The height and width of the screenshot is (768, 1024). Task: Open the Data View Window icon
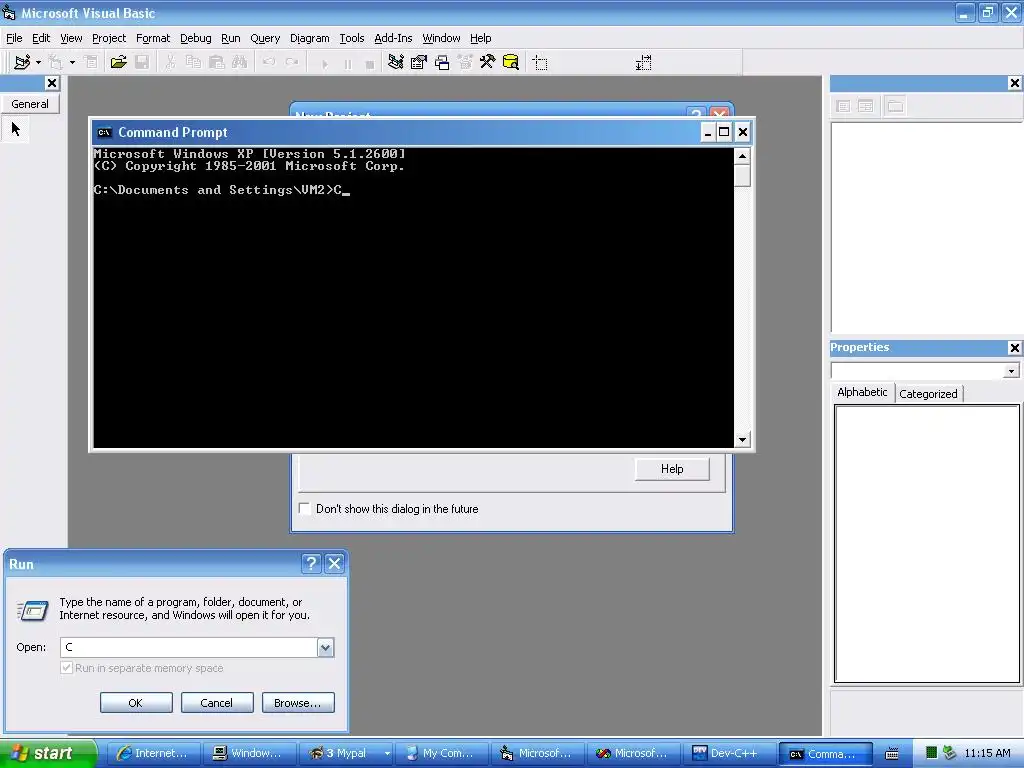coord(511,63)
